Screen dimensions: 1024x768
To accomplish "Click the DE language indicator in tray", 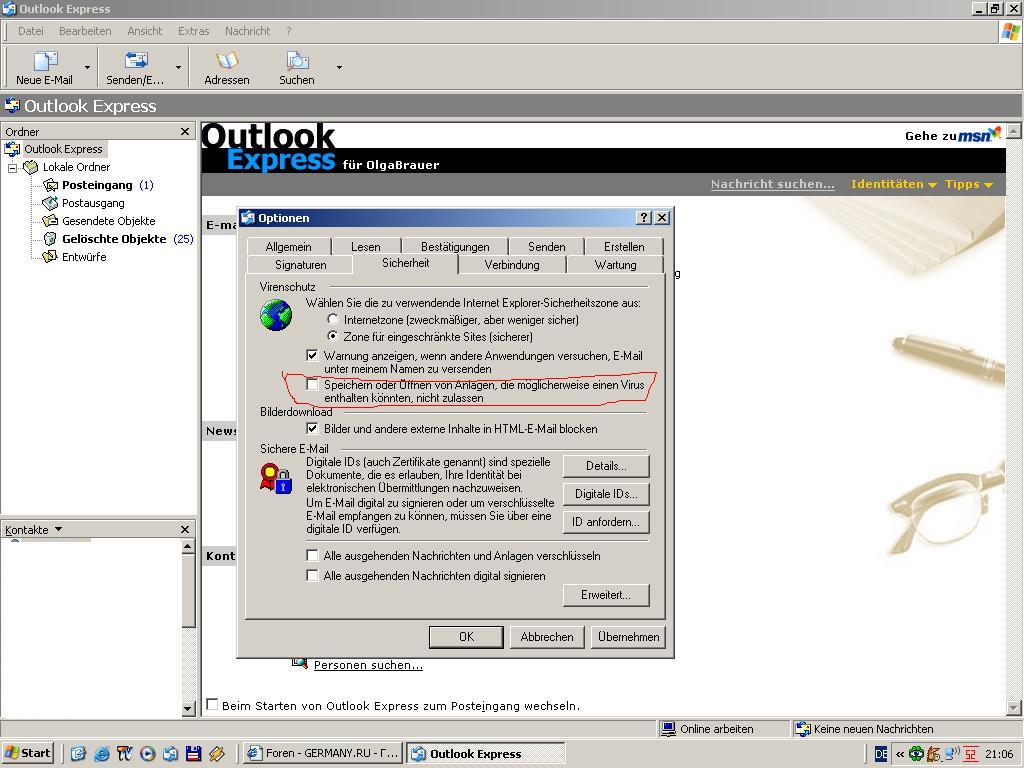I will coord(881,754).
